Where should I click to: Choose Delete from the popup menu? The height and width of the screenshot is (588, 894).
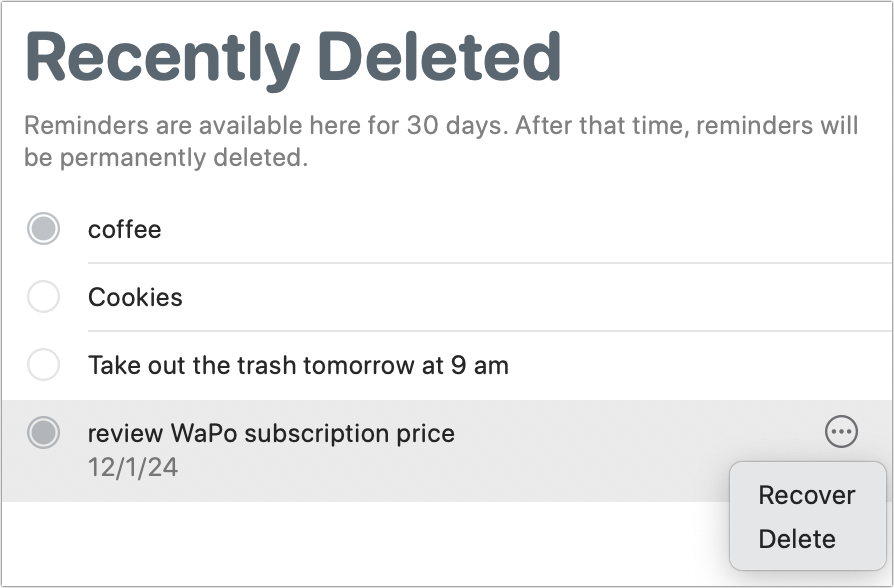[797, 539]
